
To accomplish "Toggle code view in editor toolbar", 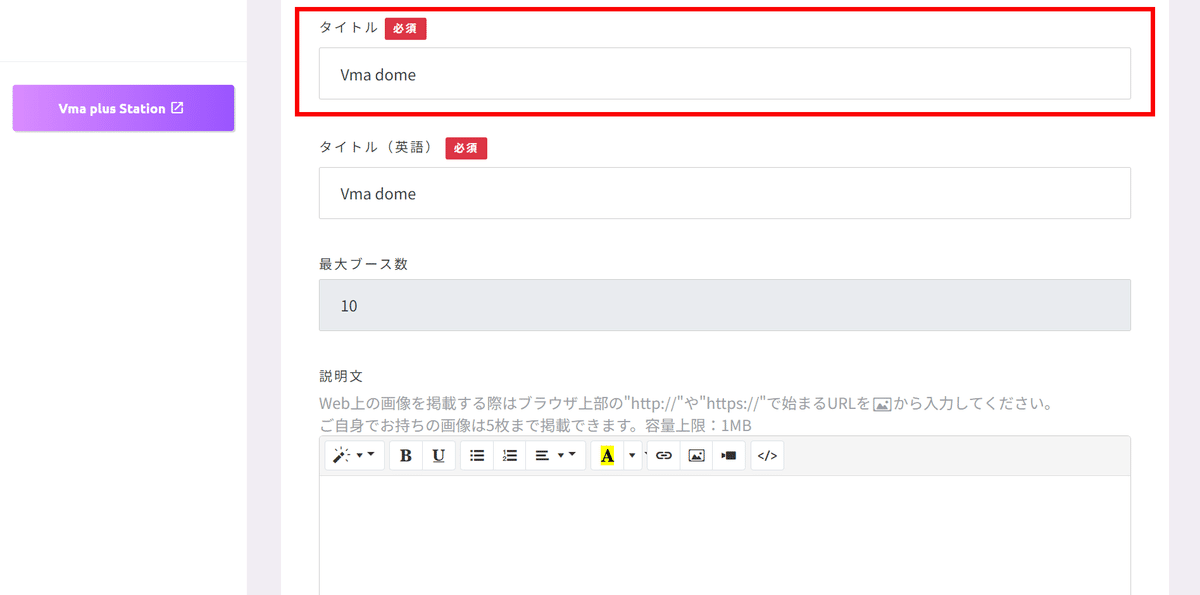I will point(767,455).
